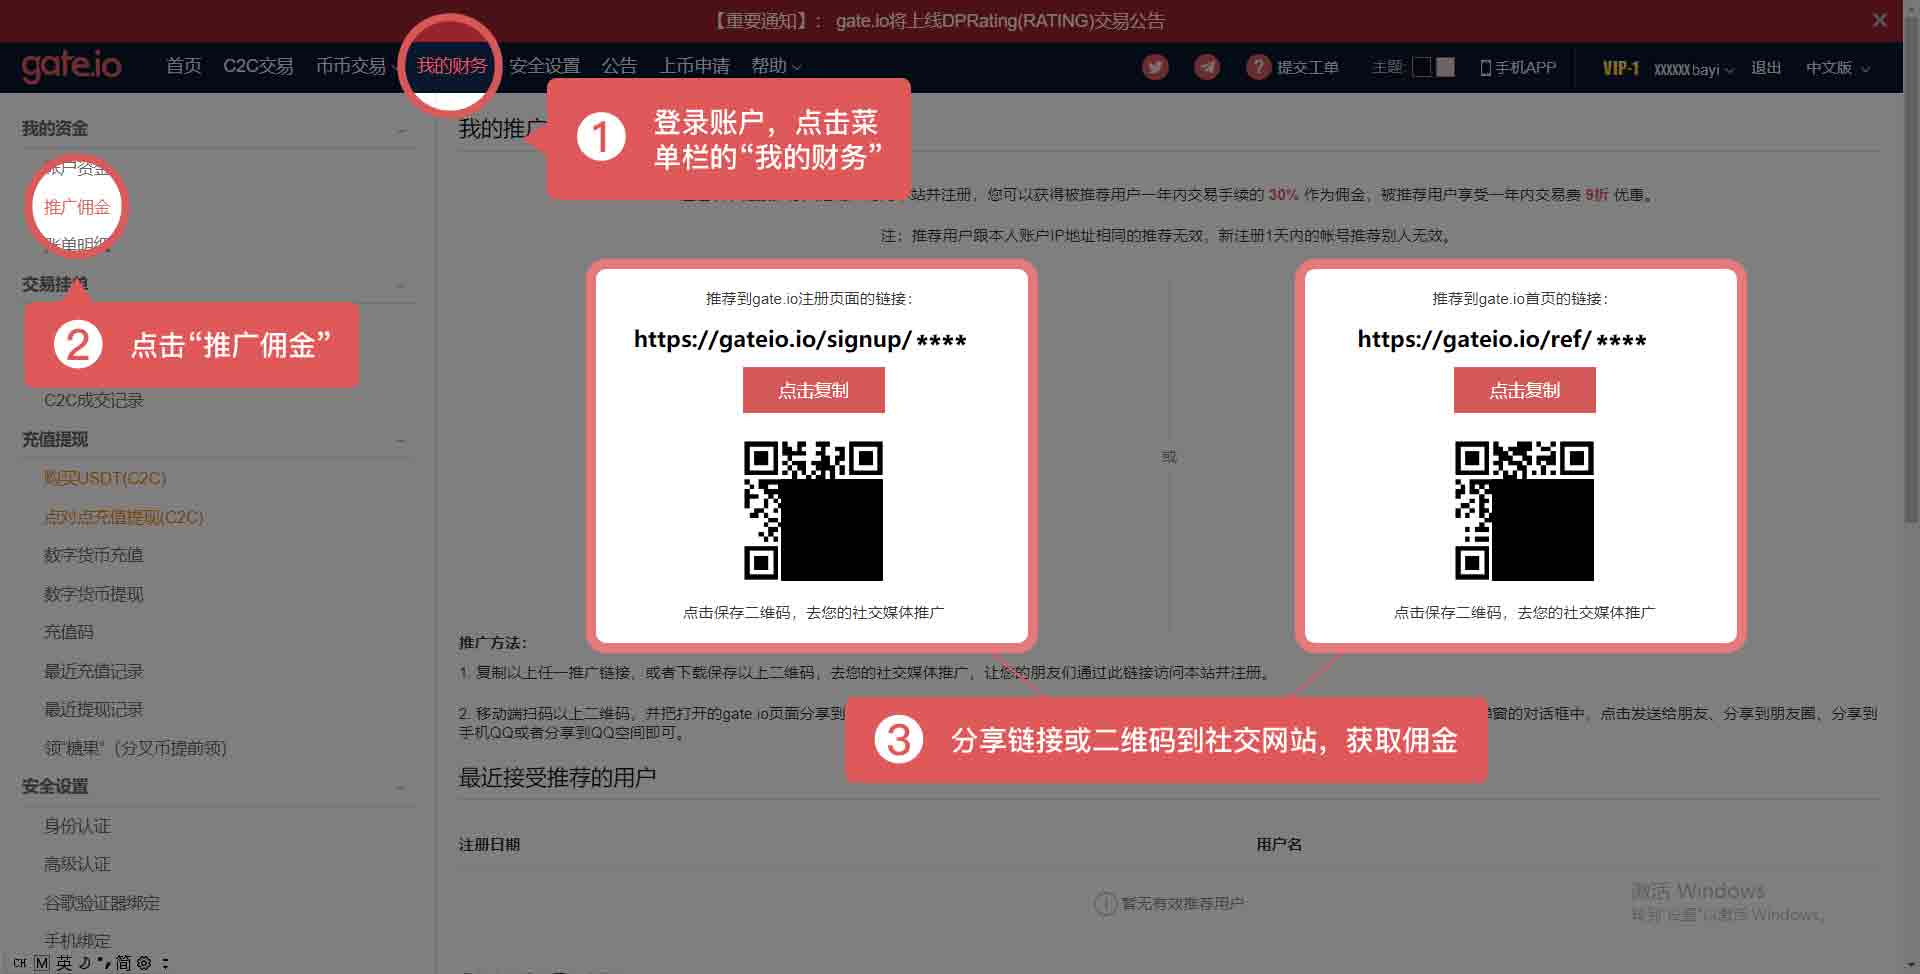Open 数字货币提现 in the sidebar

click(x=94, y=594)
